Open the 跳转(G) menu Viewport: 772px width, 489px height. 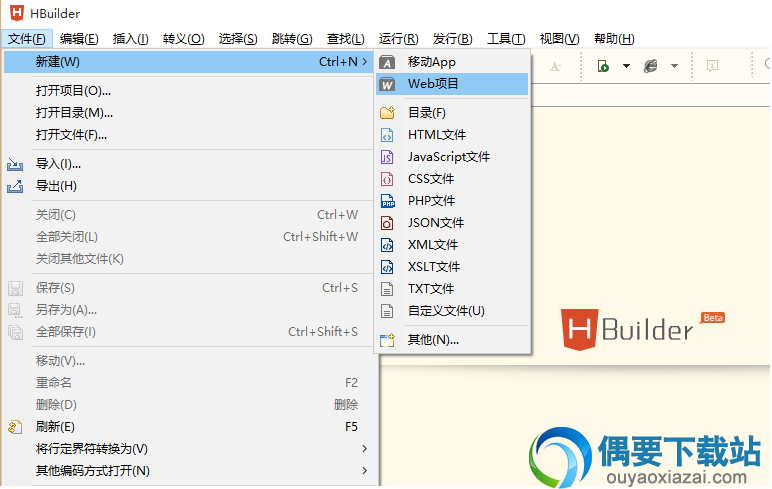292,38
